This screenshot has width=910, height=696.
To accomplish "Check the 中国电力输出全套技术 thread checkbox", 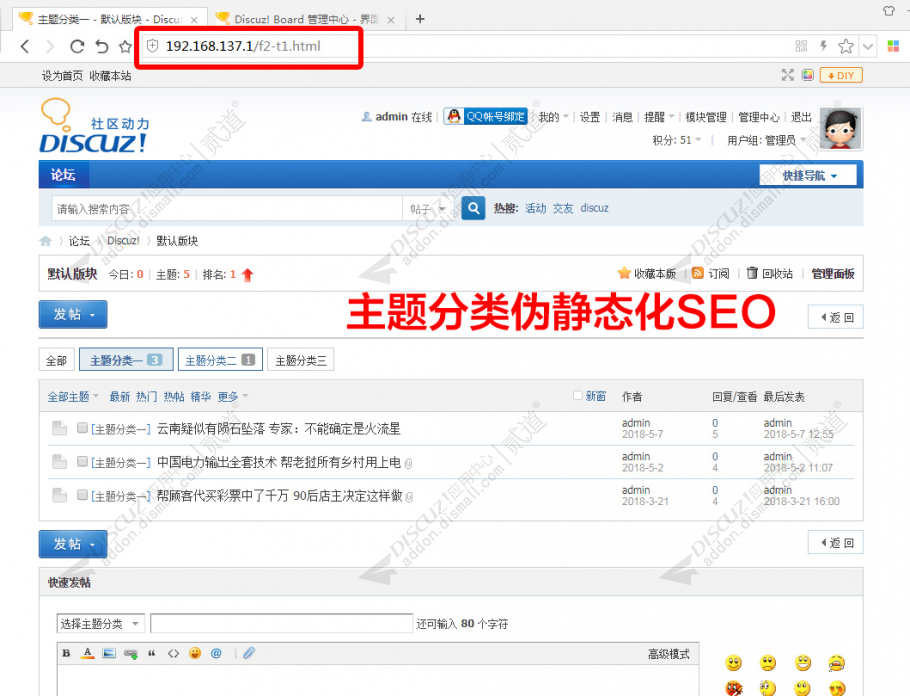I will point(82,461).
